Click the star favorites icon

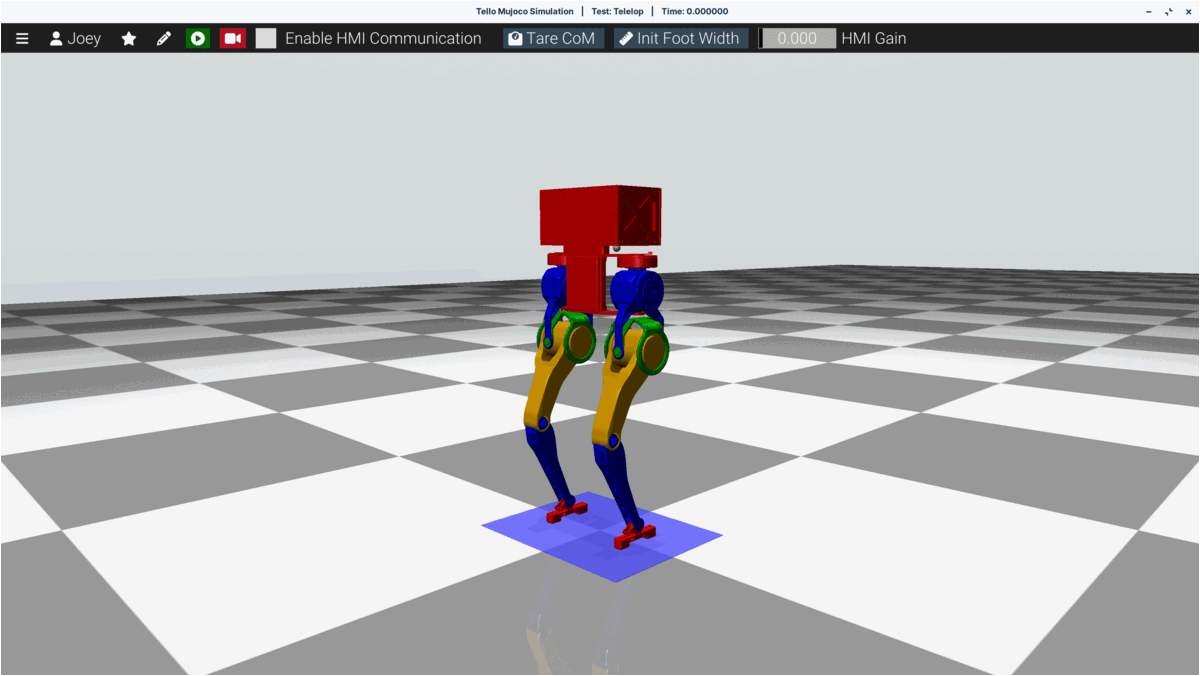(x=129, y=39)
